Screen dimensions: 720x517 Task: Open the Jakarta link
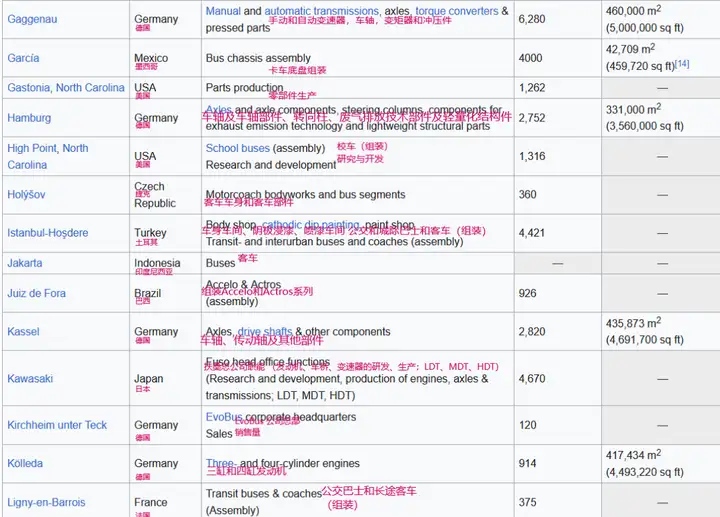click(x=25, y=264)
